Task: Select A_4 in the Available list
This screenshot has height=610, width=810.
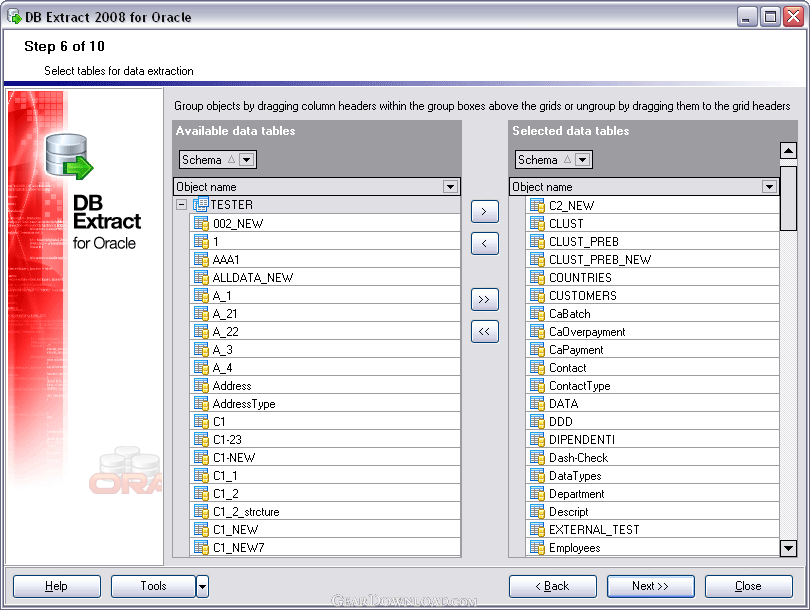Action: pyautogui.click(x=325, y=367)
